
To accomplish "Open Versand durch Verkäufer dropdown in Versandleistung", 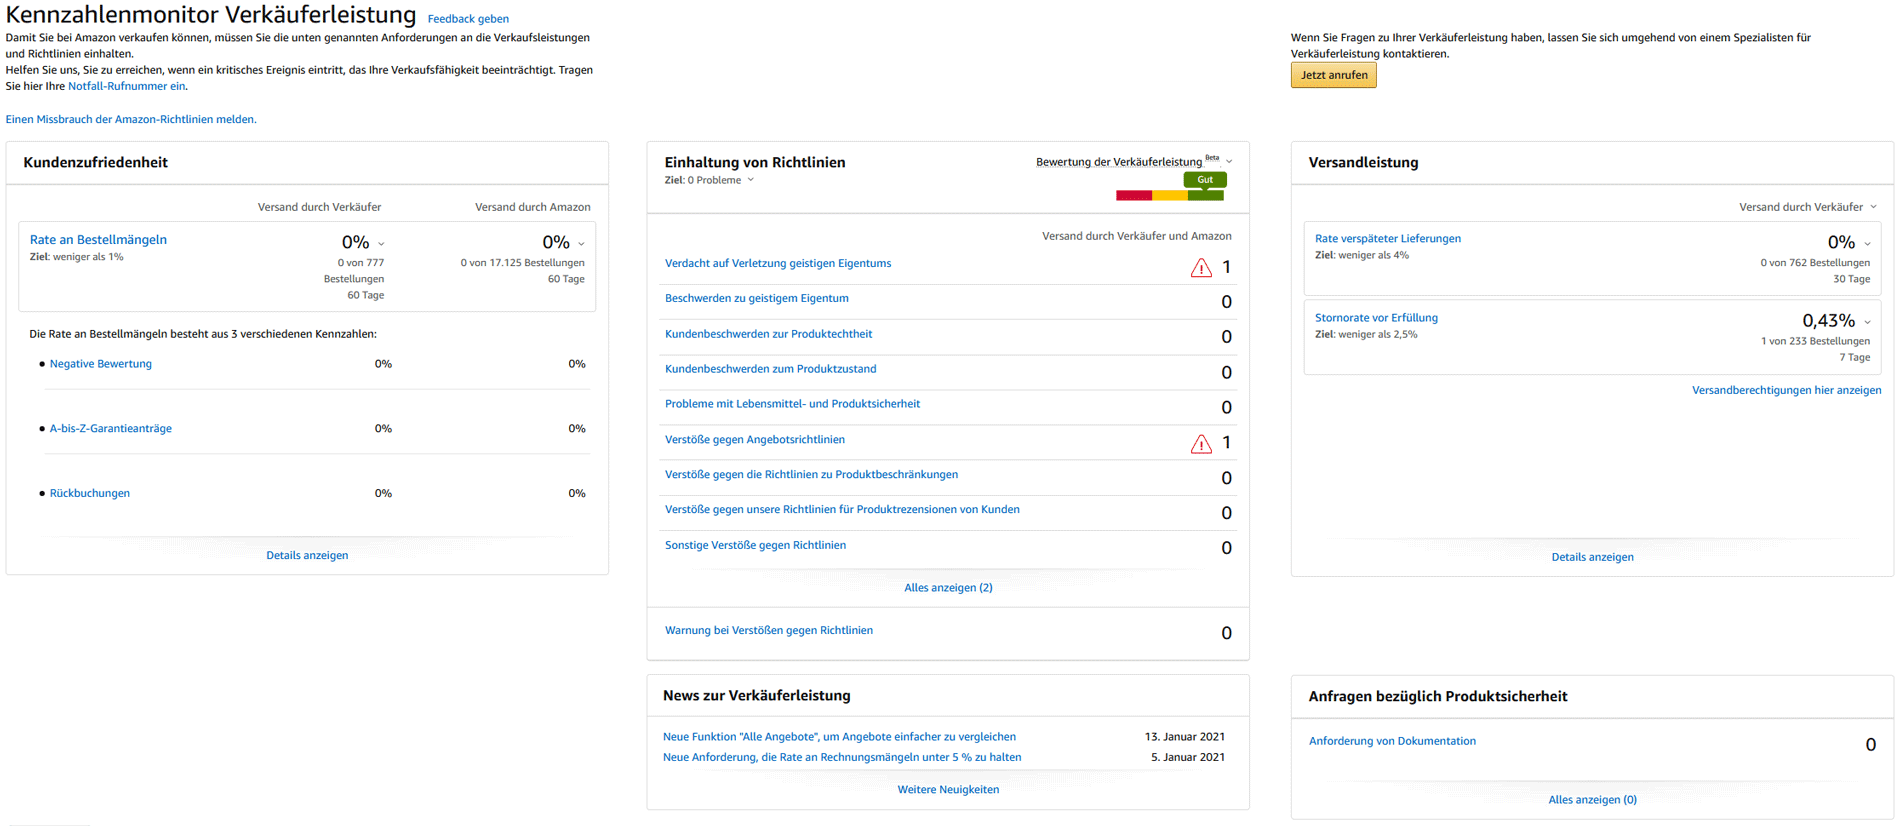I will [x=1873, y=207].
